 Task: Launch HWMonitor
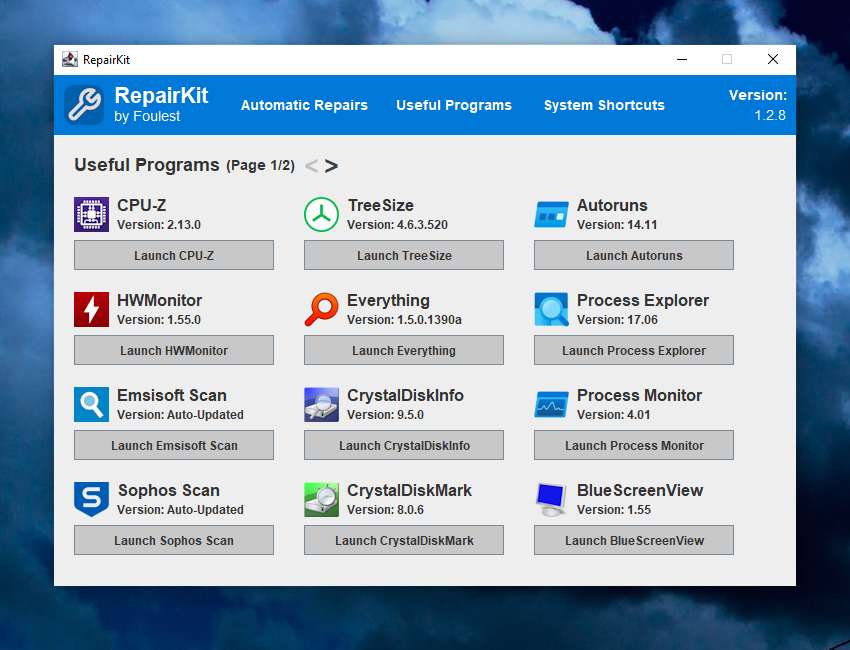point(174,350)
